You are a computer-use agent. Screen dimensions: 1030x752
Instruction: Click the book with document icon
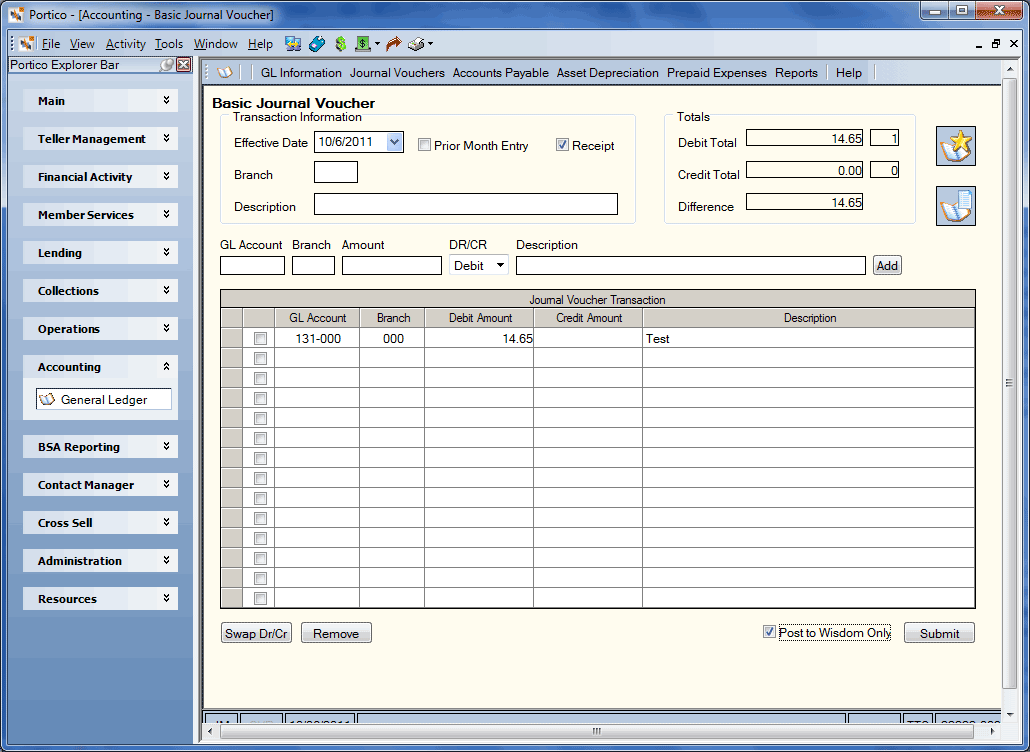(x=955, y=206)
